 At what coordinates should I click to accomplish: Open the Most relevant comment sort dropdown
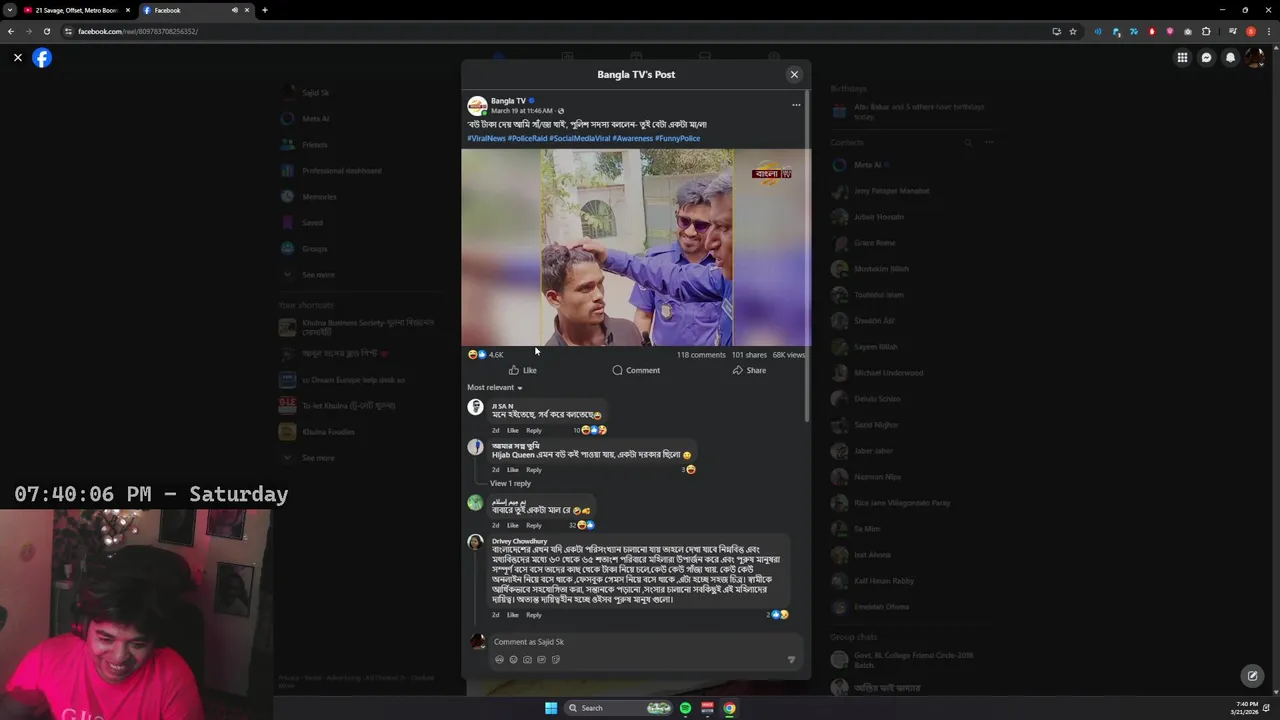495,387
